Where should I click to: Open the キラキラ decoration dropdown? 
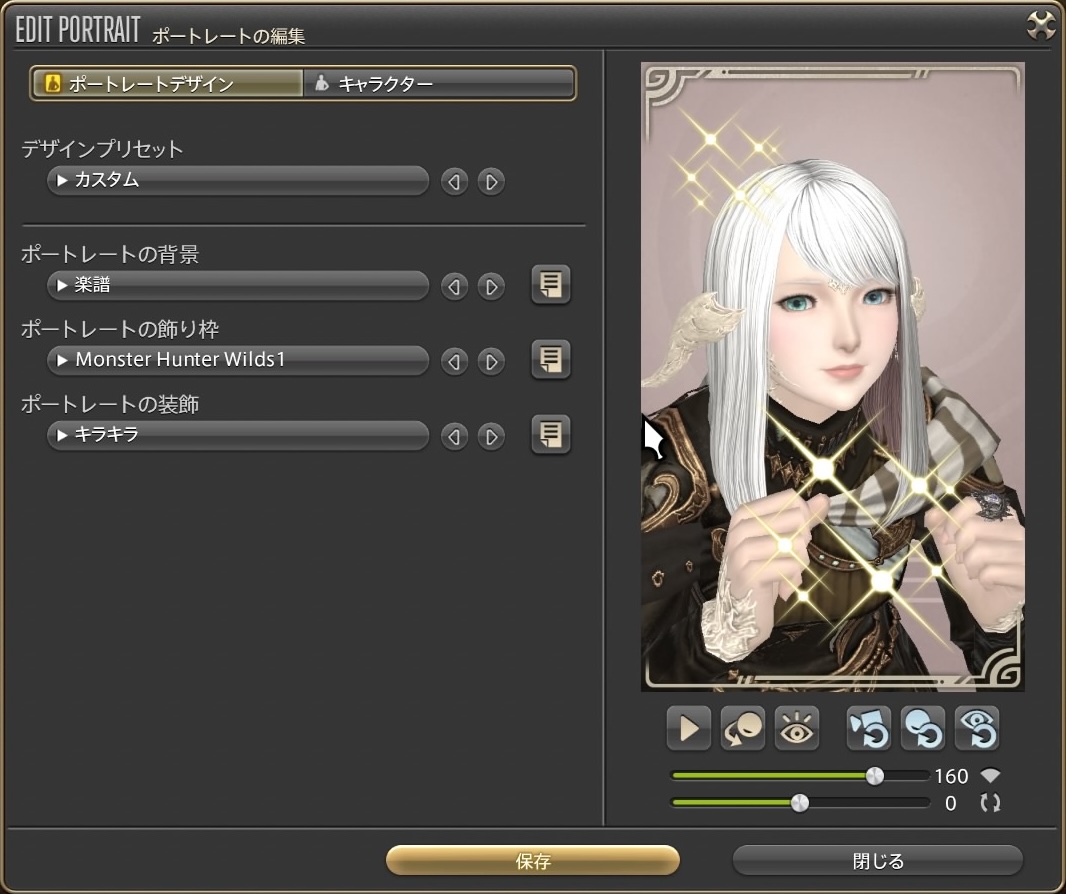[x=238, y=435]
